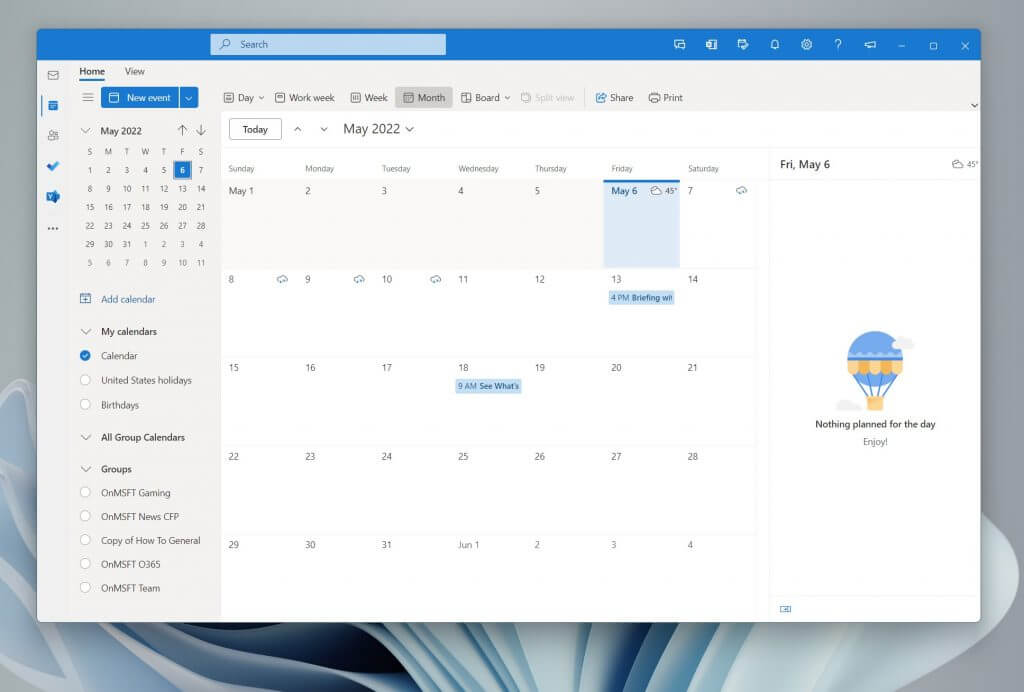Toggle the hamburger navigation pane icon
This screenshot has width=1024, height=692.
[88, 97]
